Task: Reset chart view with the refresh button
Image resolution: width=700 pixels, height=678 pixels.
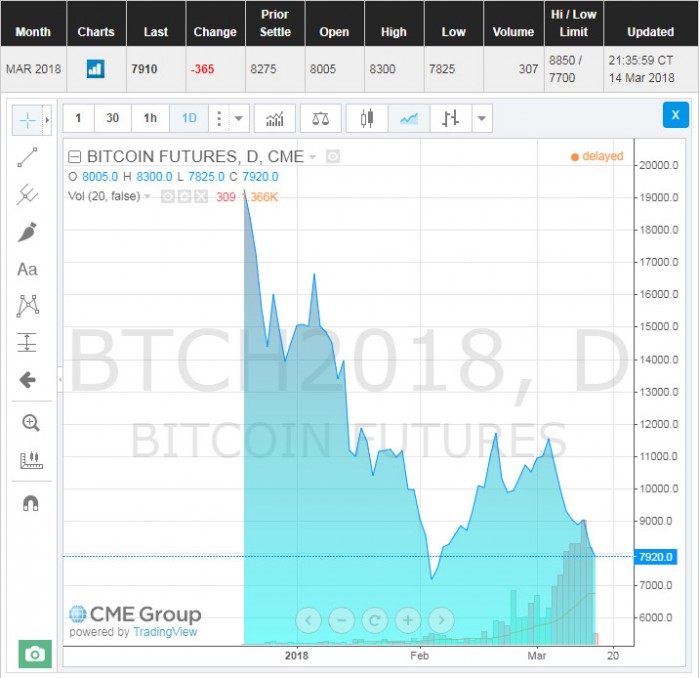Action: coord(375,620)
